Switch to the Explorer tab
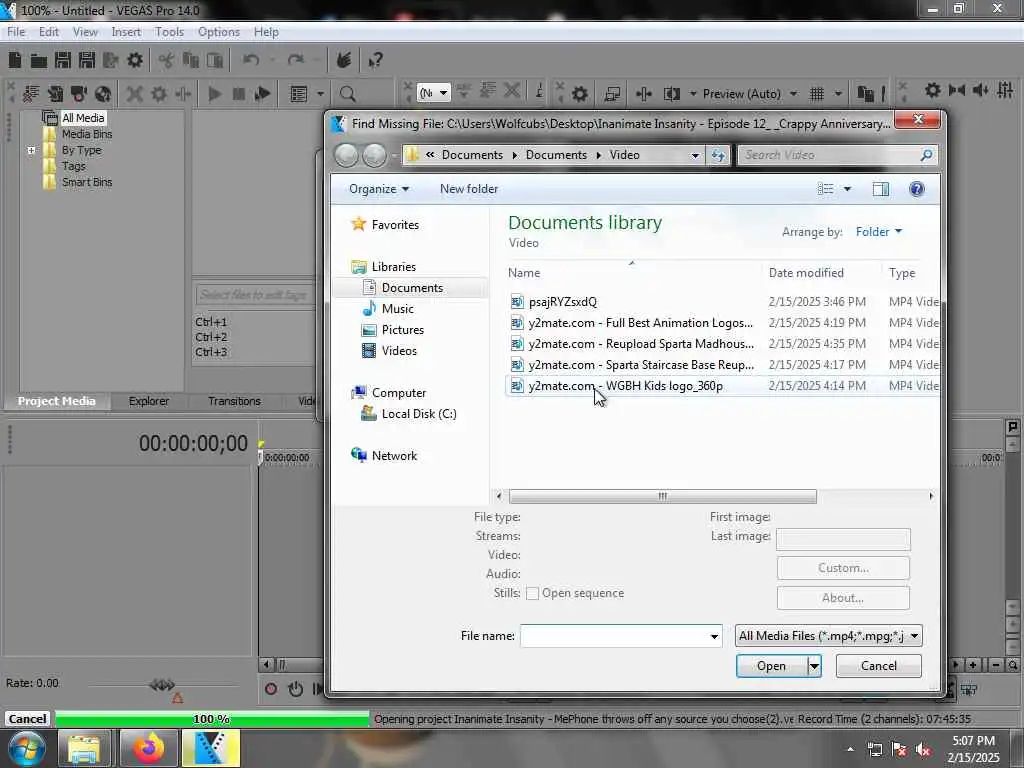The image size is (1024, 768). tap(149, 401)
